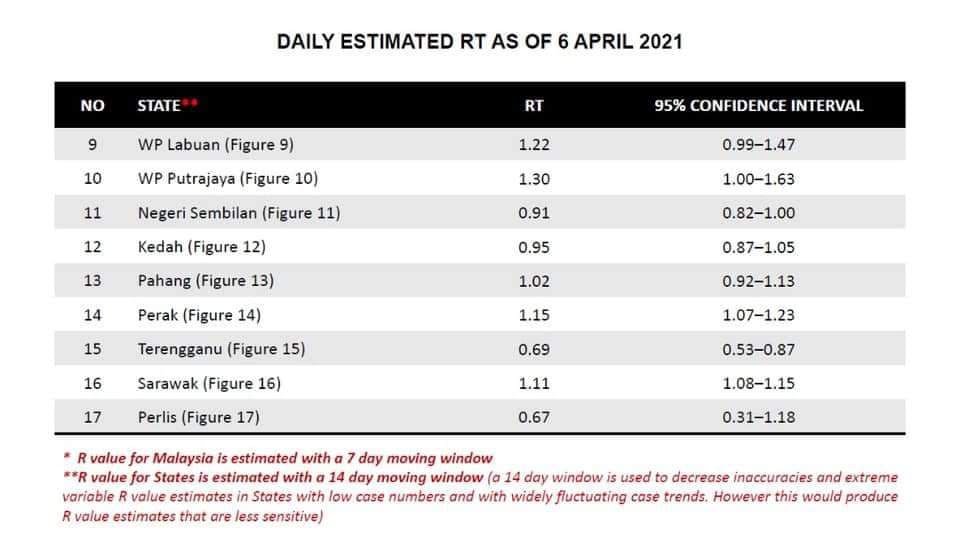Click the Negeri Sembilan (Figure 11) entry
This screenshot has width=960, height=538.
(239, 212)
